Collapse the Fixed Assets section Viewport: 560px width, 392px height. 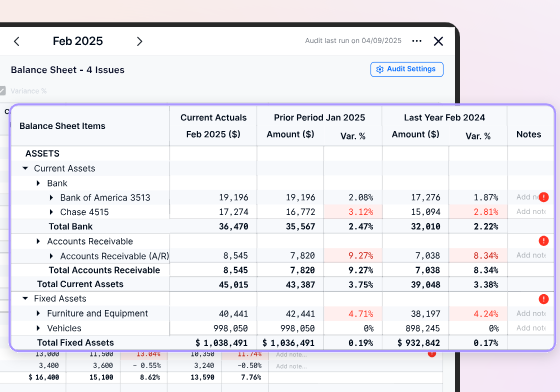pyautogui.click(x=25, y=298)
